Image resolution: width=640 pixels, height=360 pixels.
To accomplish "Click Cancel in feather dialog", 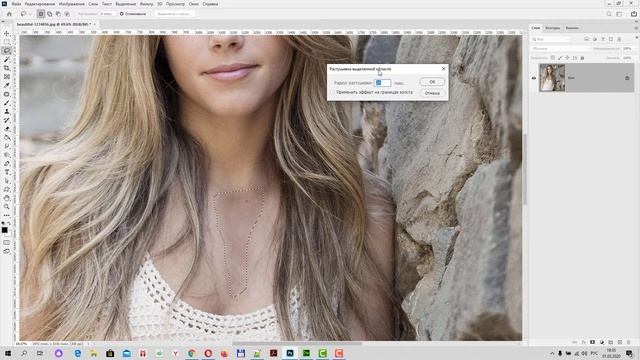I will pos(432,93).
